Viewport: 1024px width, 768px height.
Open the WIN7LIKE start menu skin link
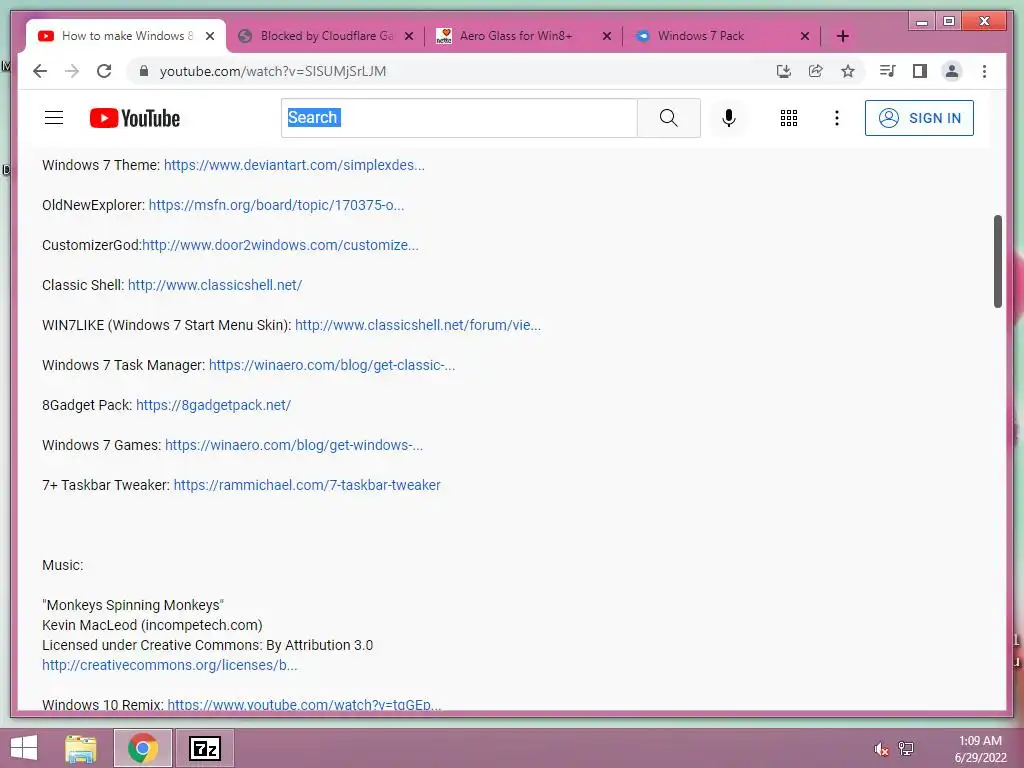point(418,325)
